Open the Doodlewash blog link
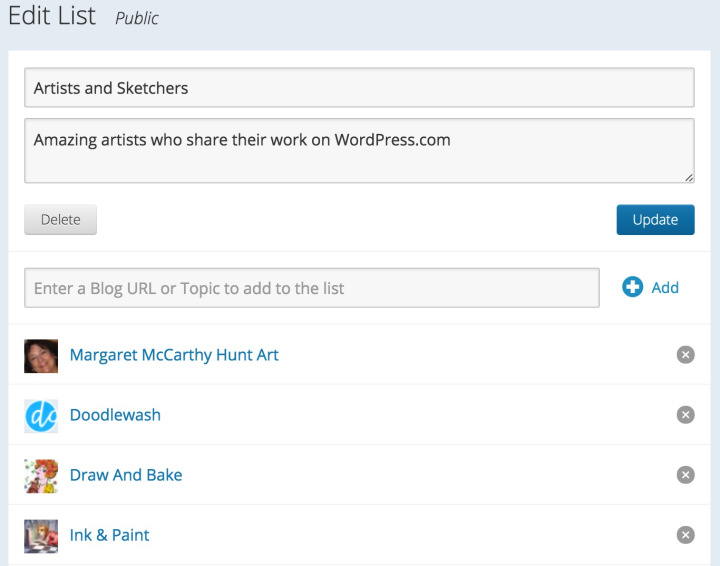The height and width of the screenshot is (566, 720). 115,415
